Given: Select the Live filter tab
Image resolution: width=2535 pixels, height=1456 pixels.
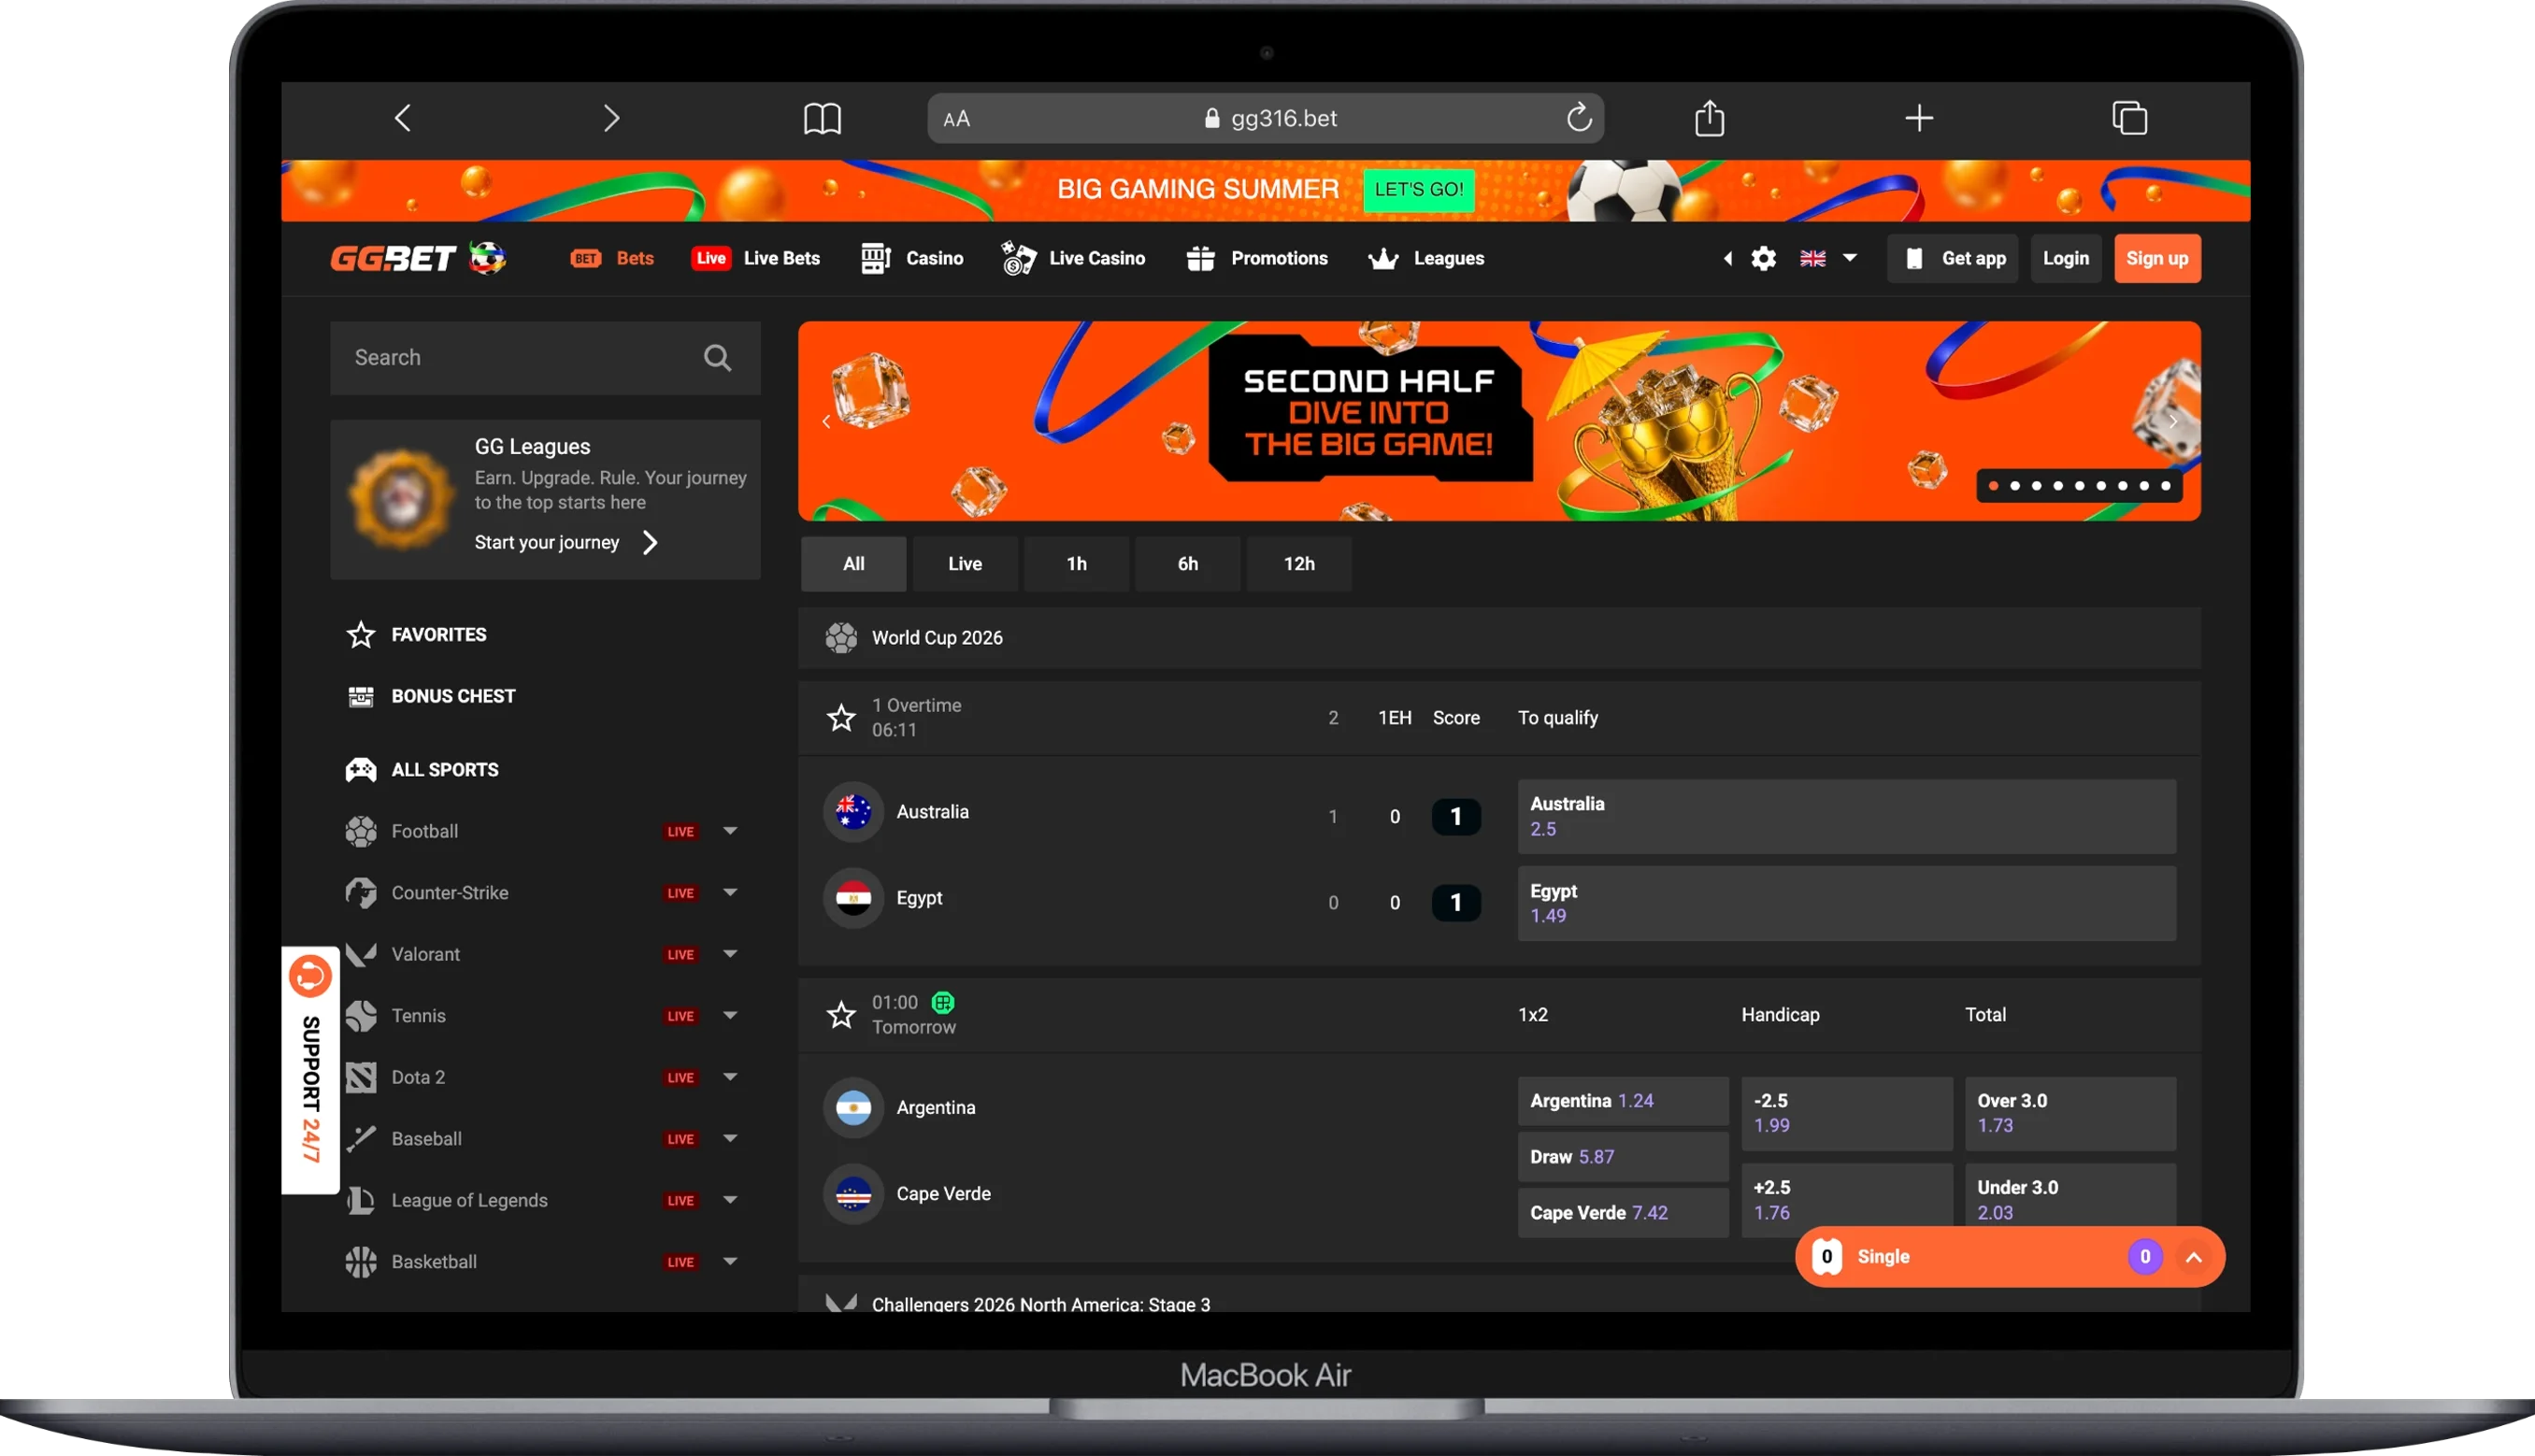Looking at the screenshot, I should [964, 564].
